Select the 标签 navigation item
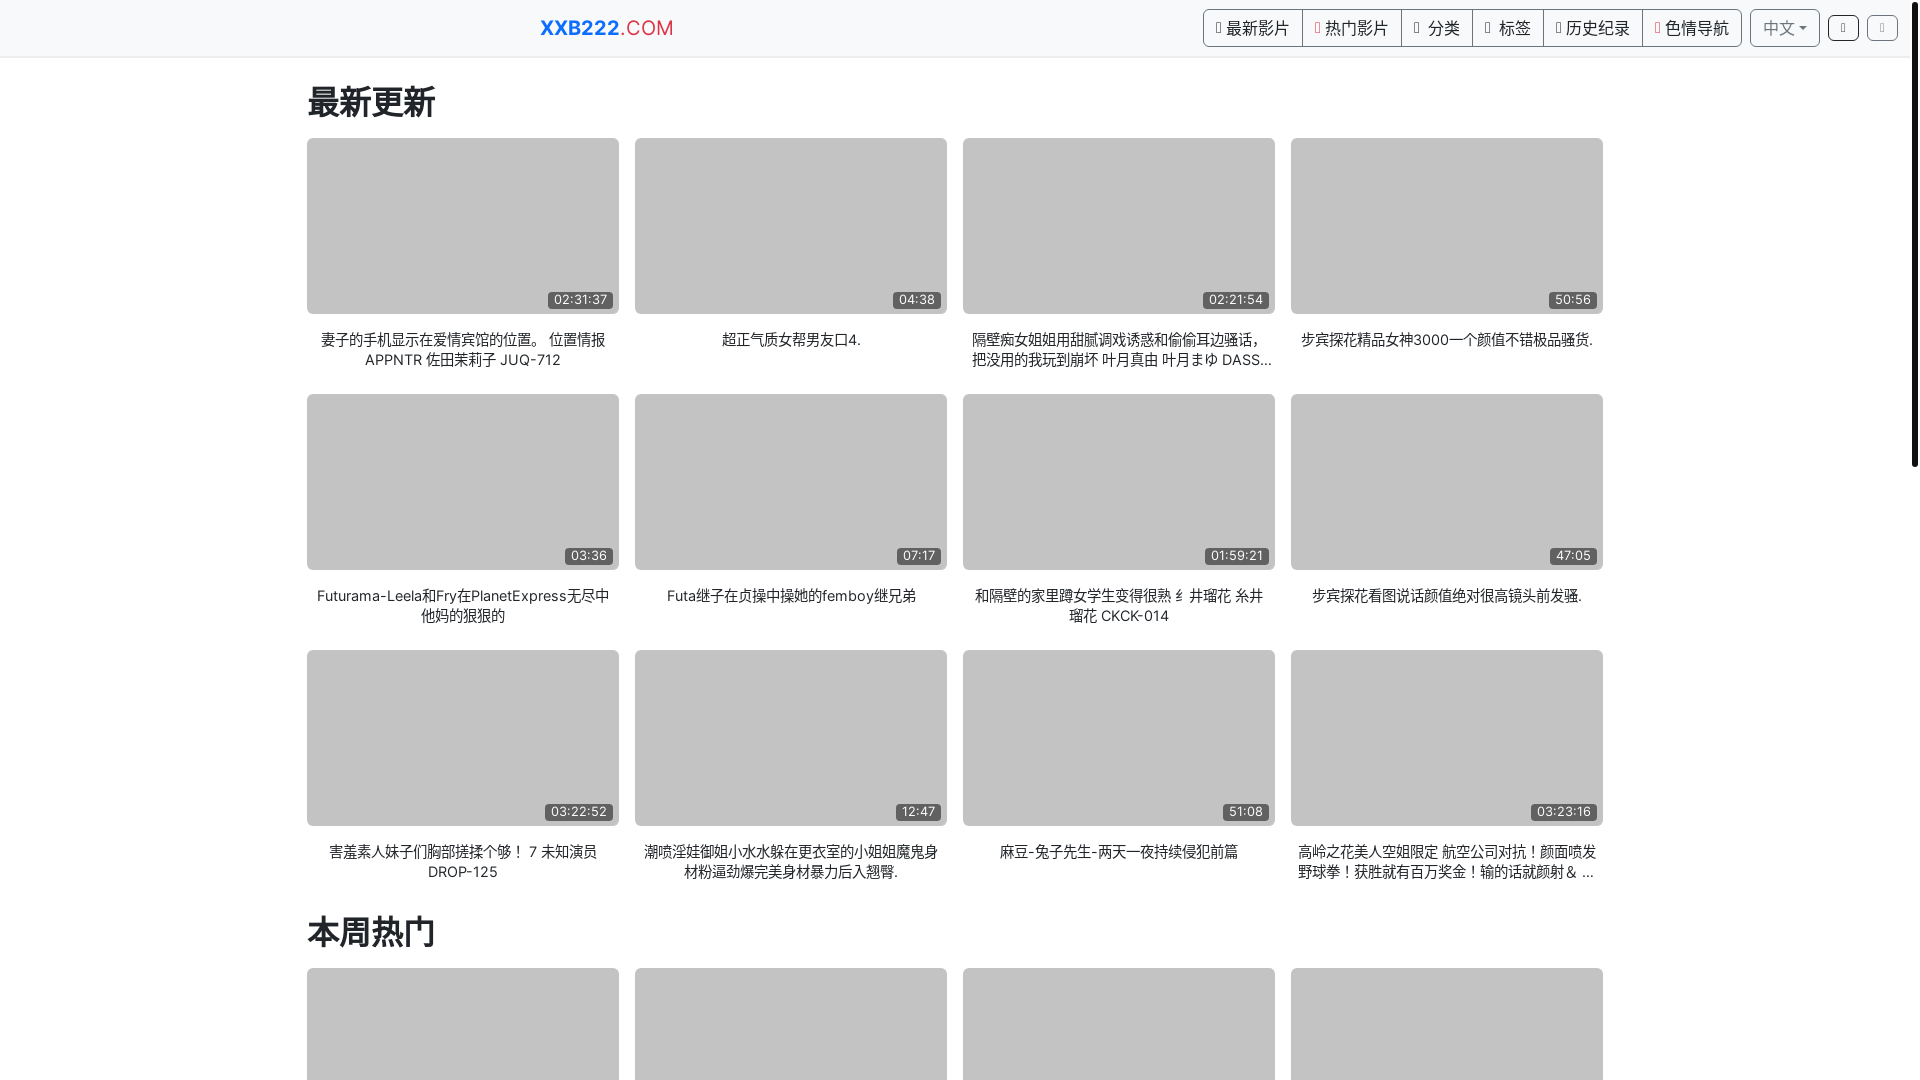Image resolution: width=1920 pixels, height=1080 pixels. (1507, 28)
